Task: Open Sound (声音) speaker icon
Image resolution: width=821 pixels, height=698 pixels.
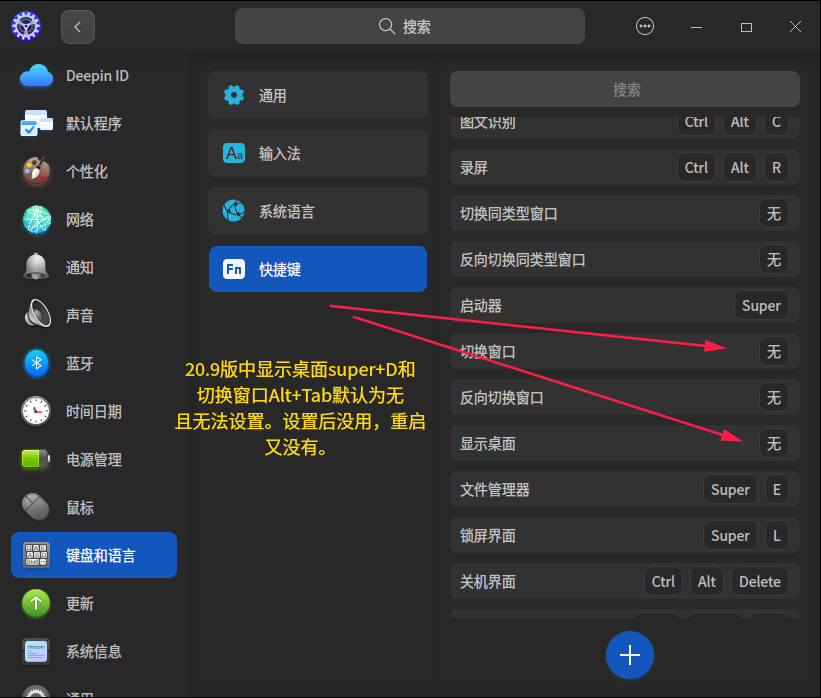Action: [38, 315]
